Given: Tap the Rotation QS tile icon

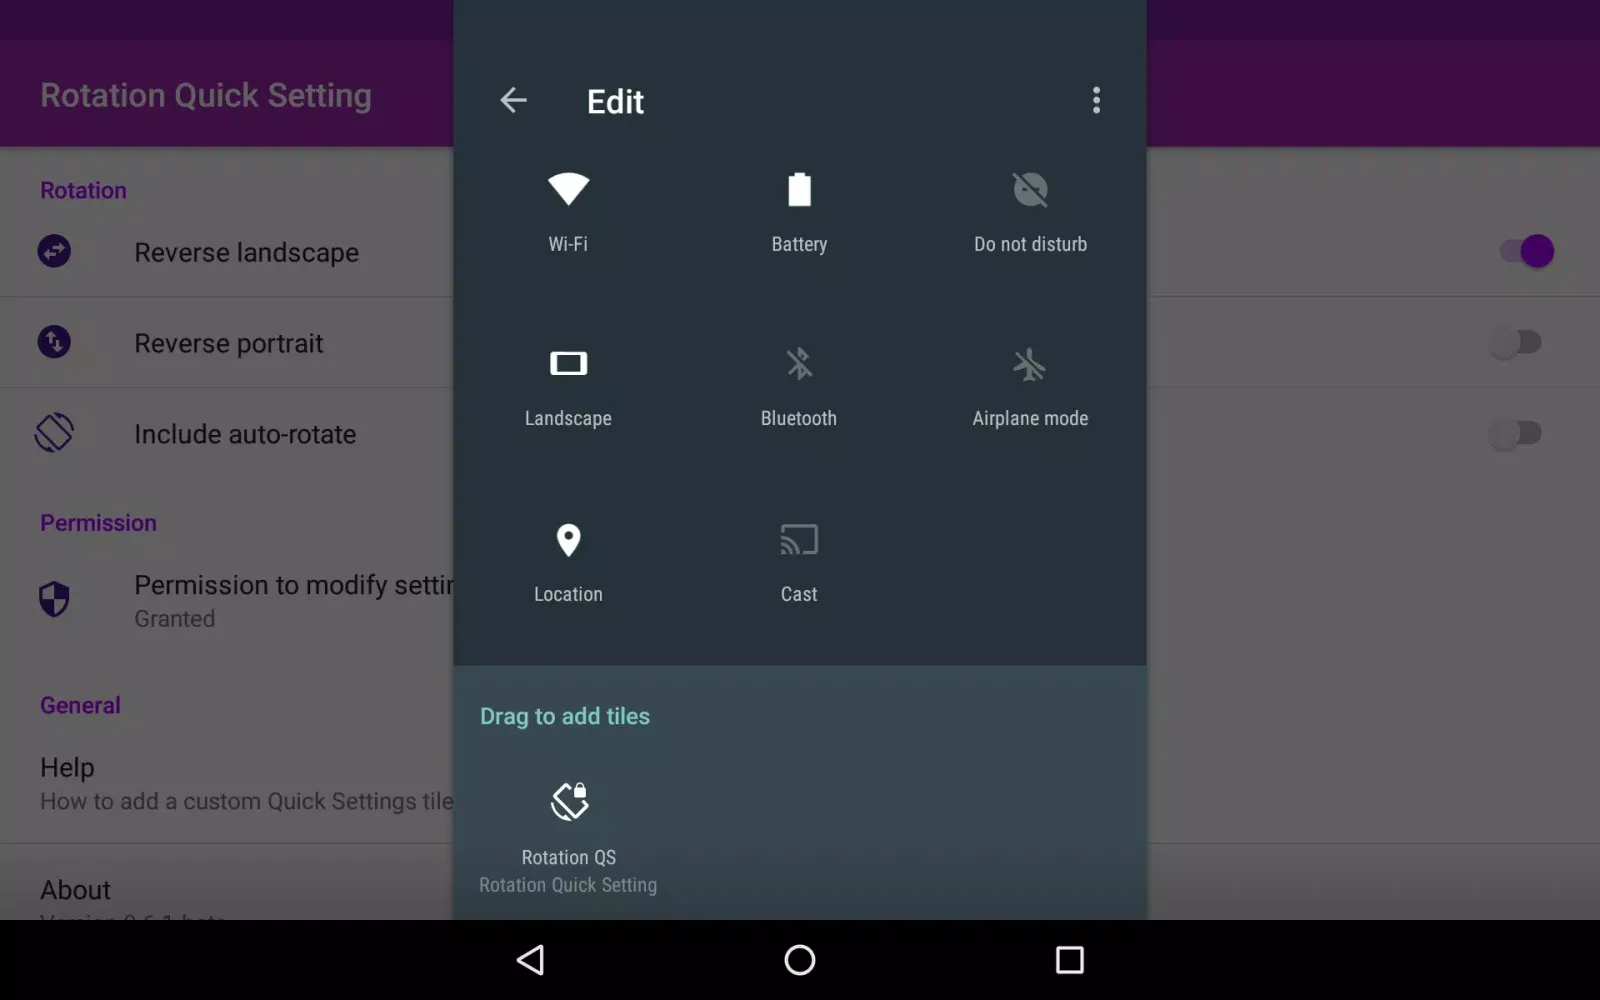Looking at the screenshot, I should click(x=569, y=801).
